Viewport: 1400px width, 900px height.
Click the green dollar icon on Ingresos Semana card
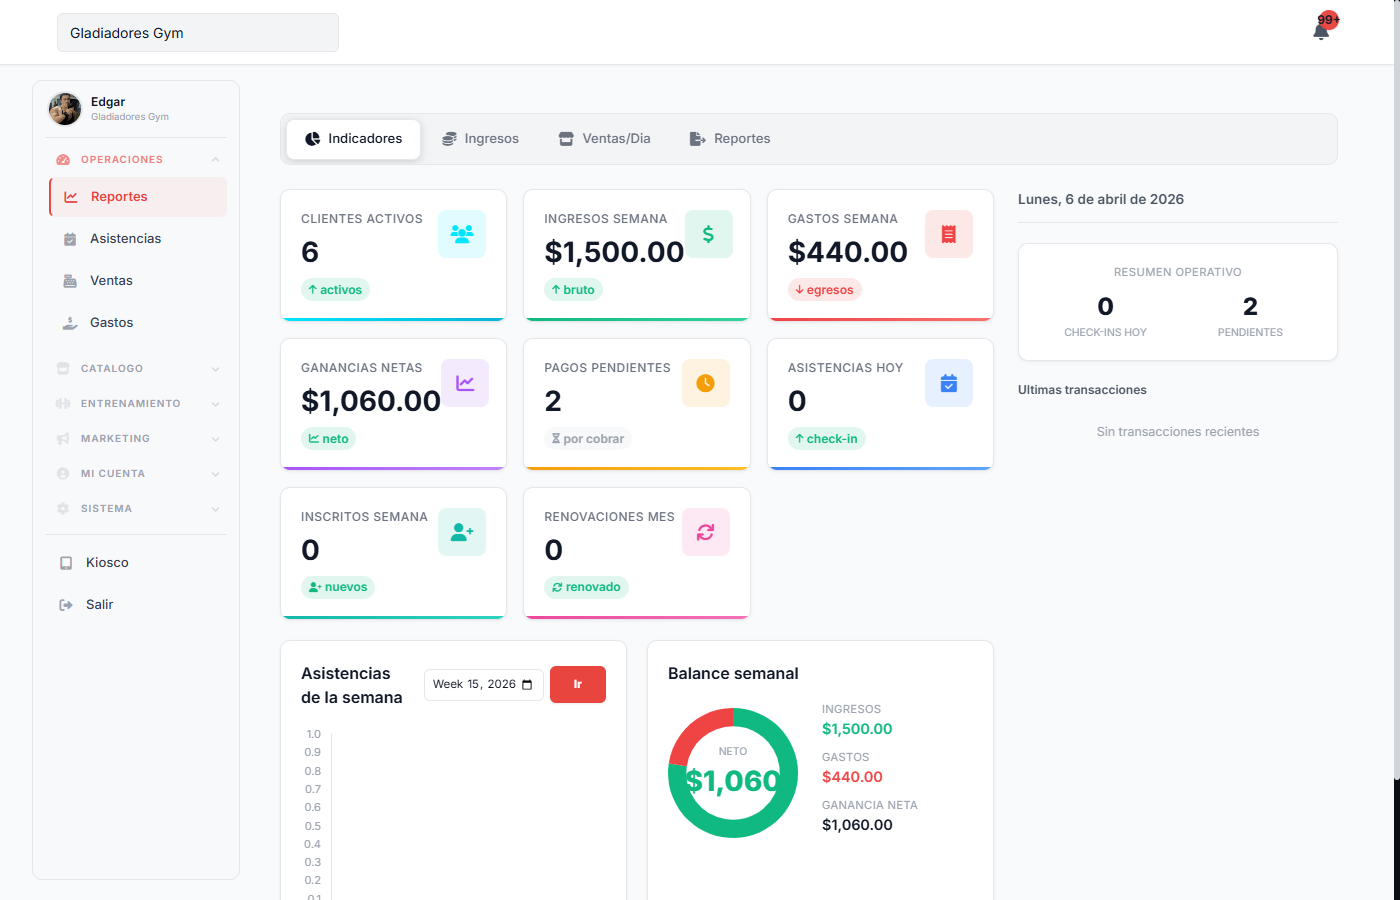(x=709, y=233)
